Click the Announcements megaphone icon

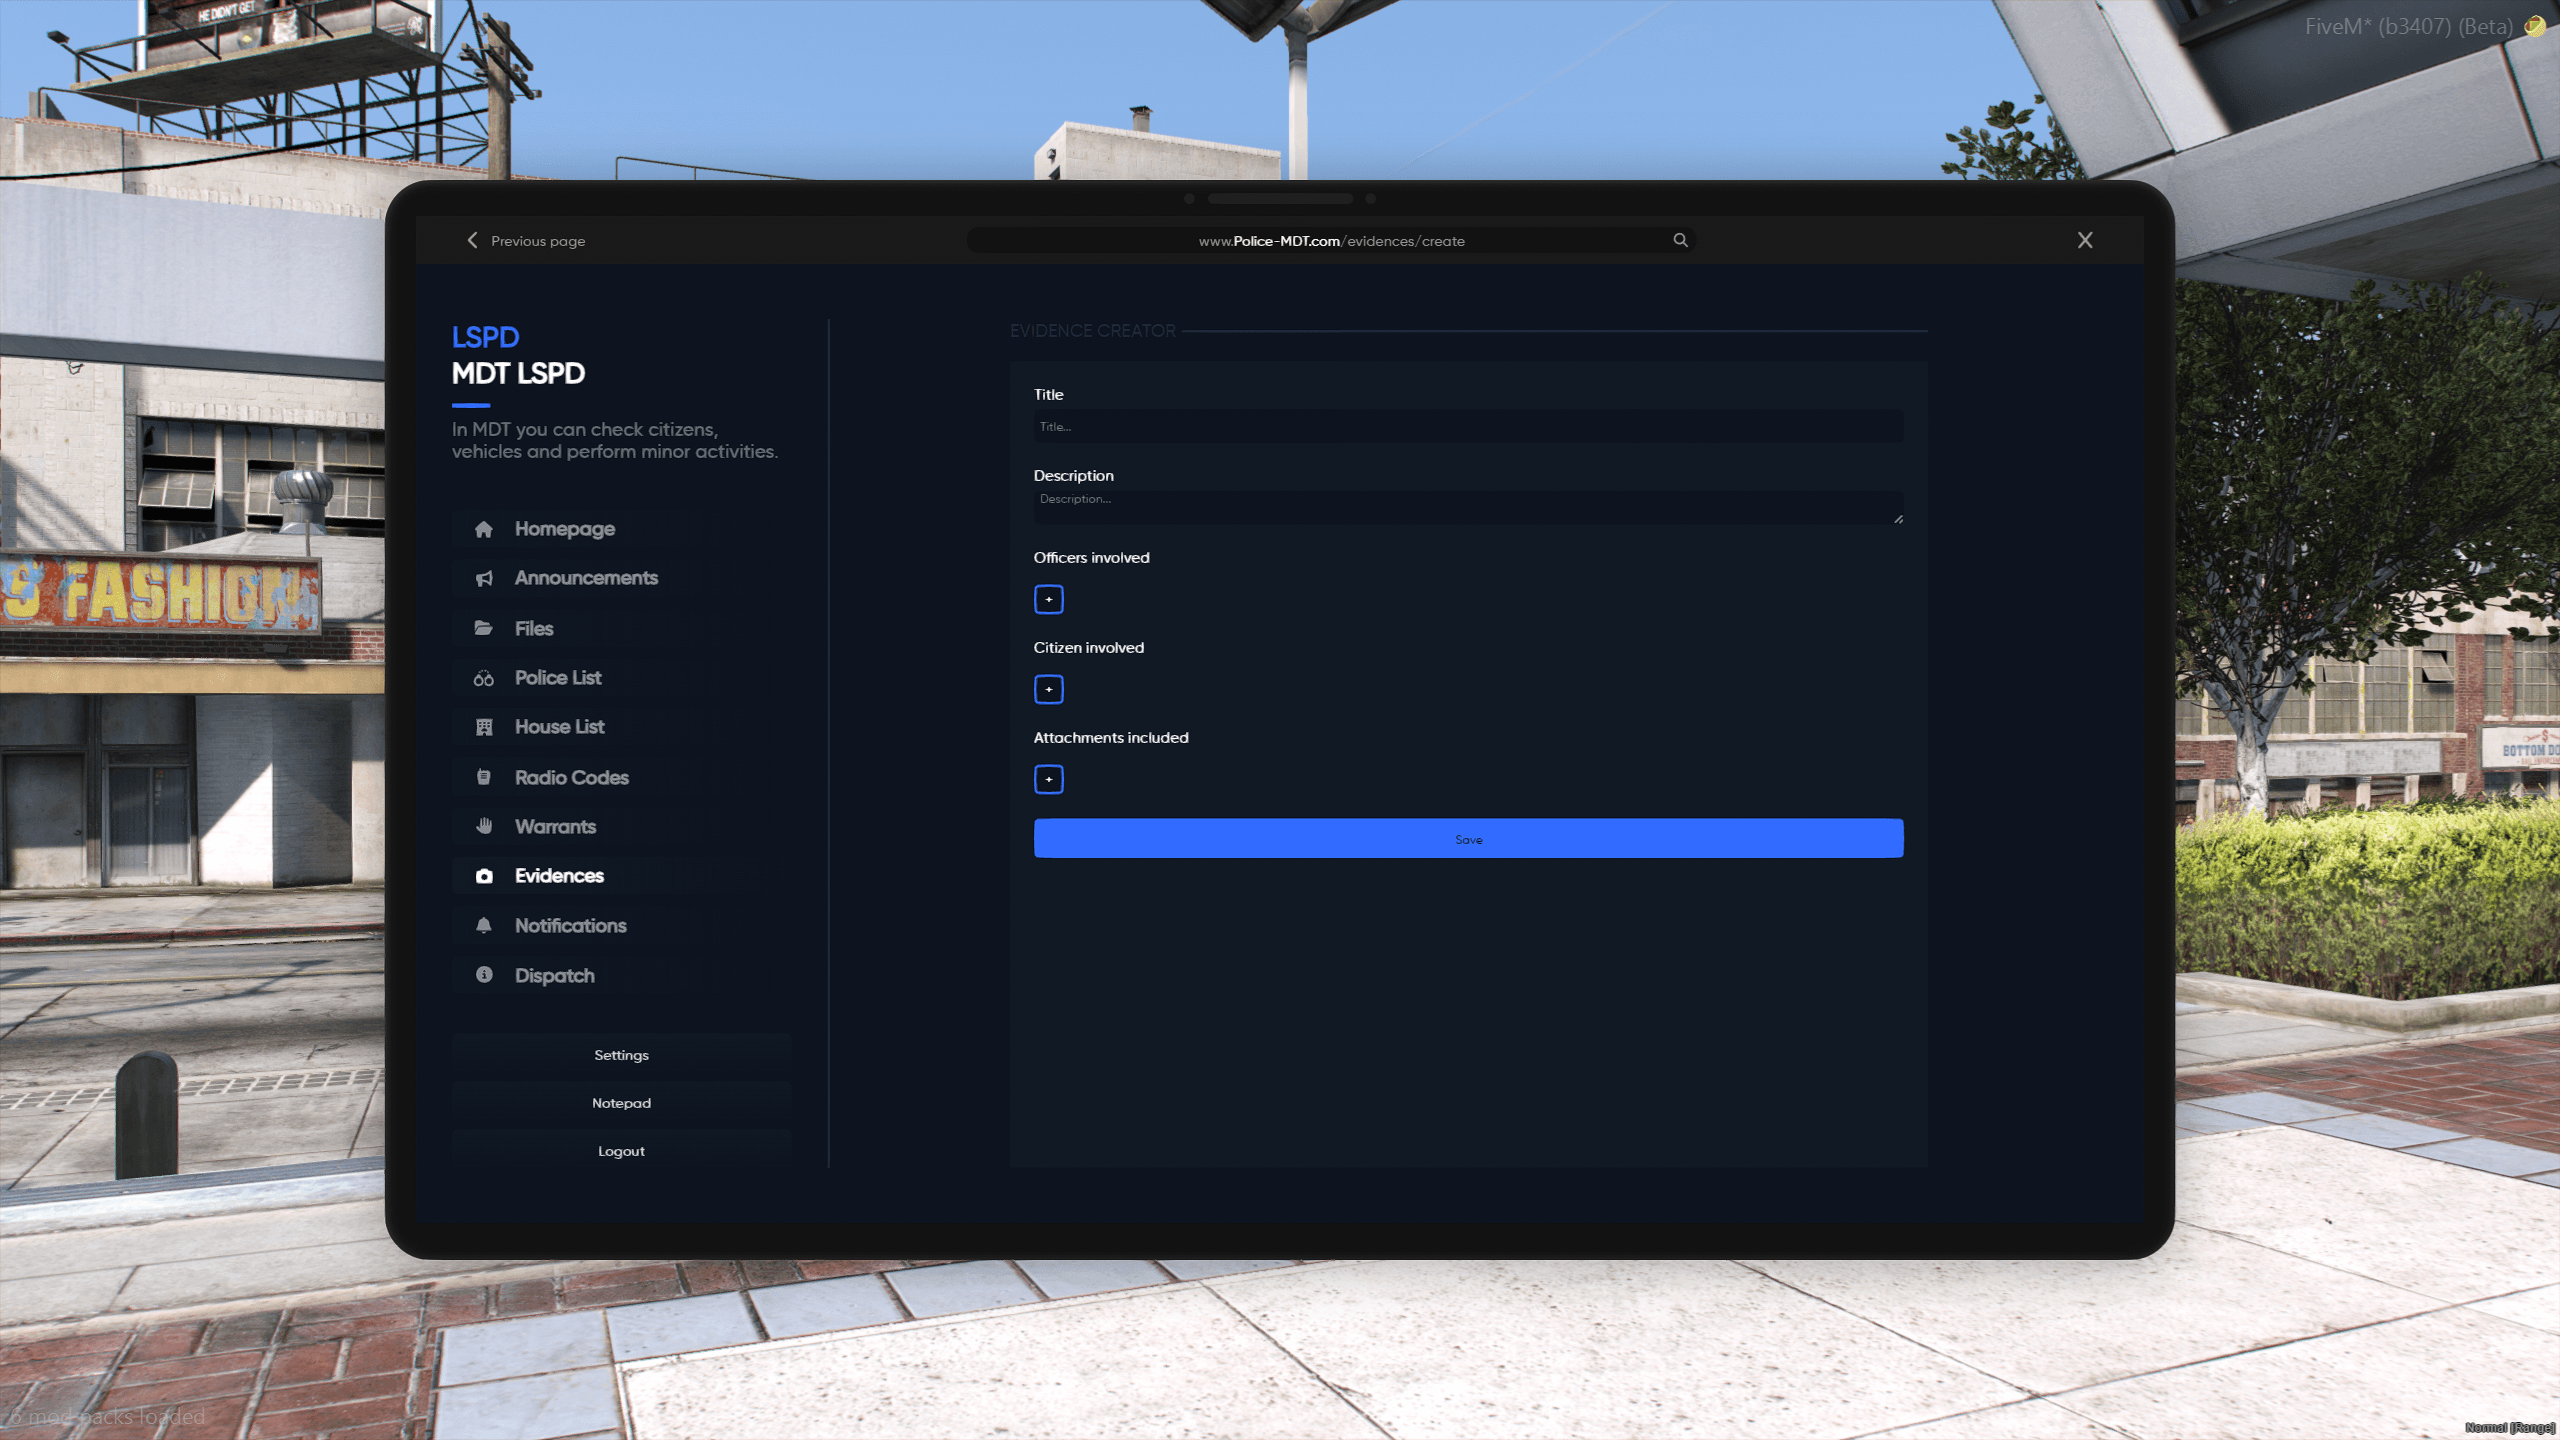(x=484, y=578)
